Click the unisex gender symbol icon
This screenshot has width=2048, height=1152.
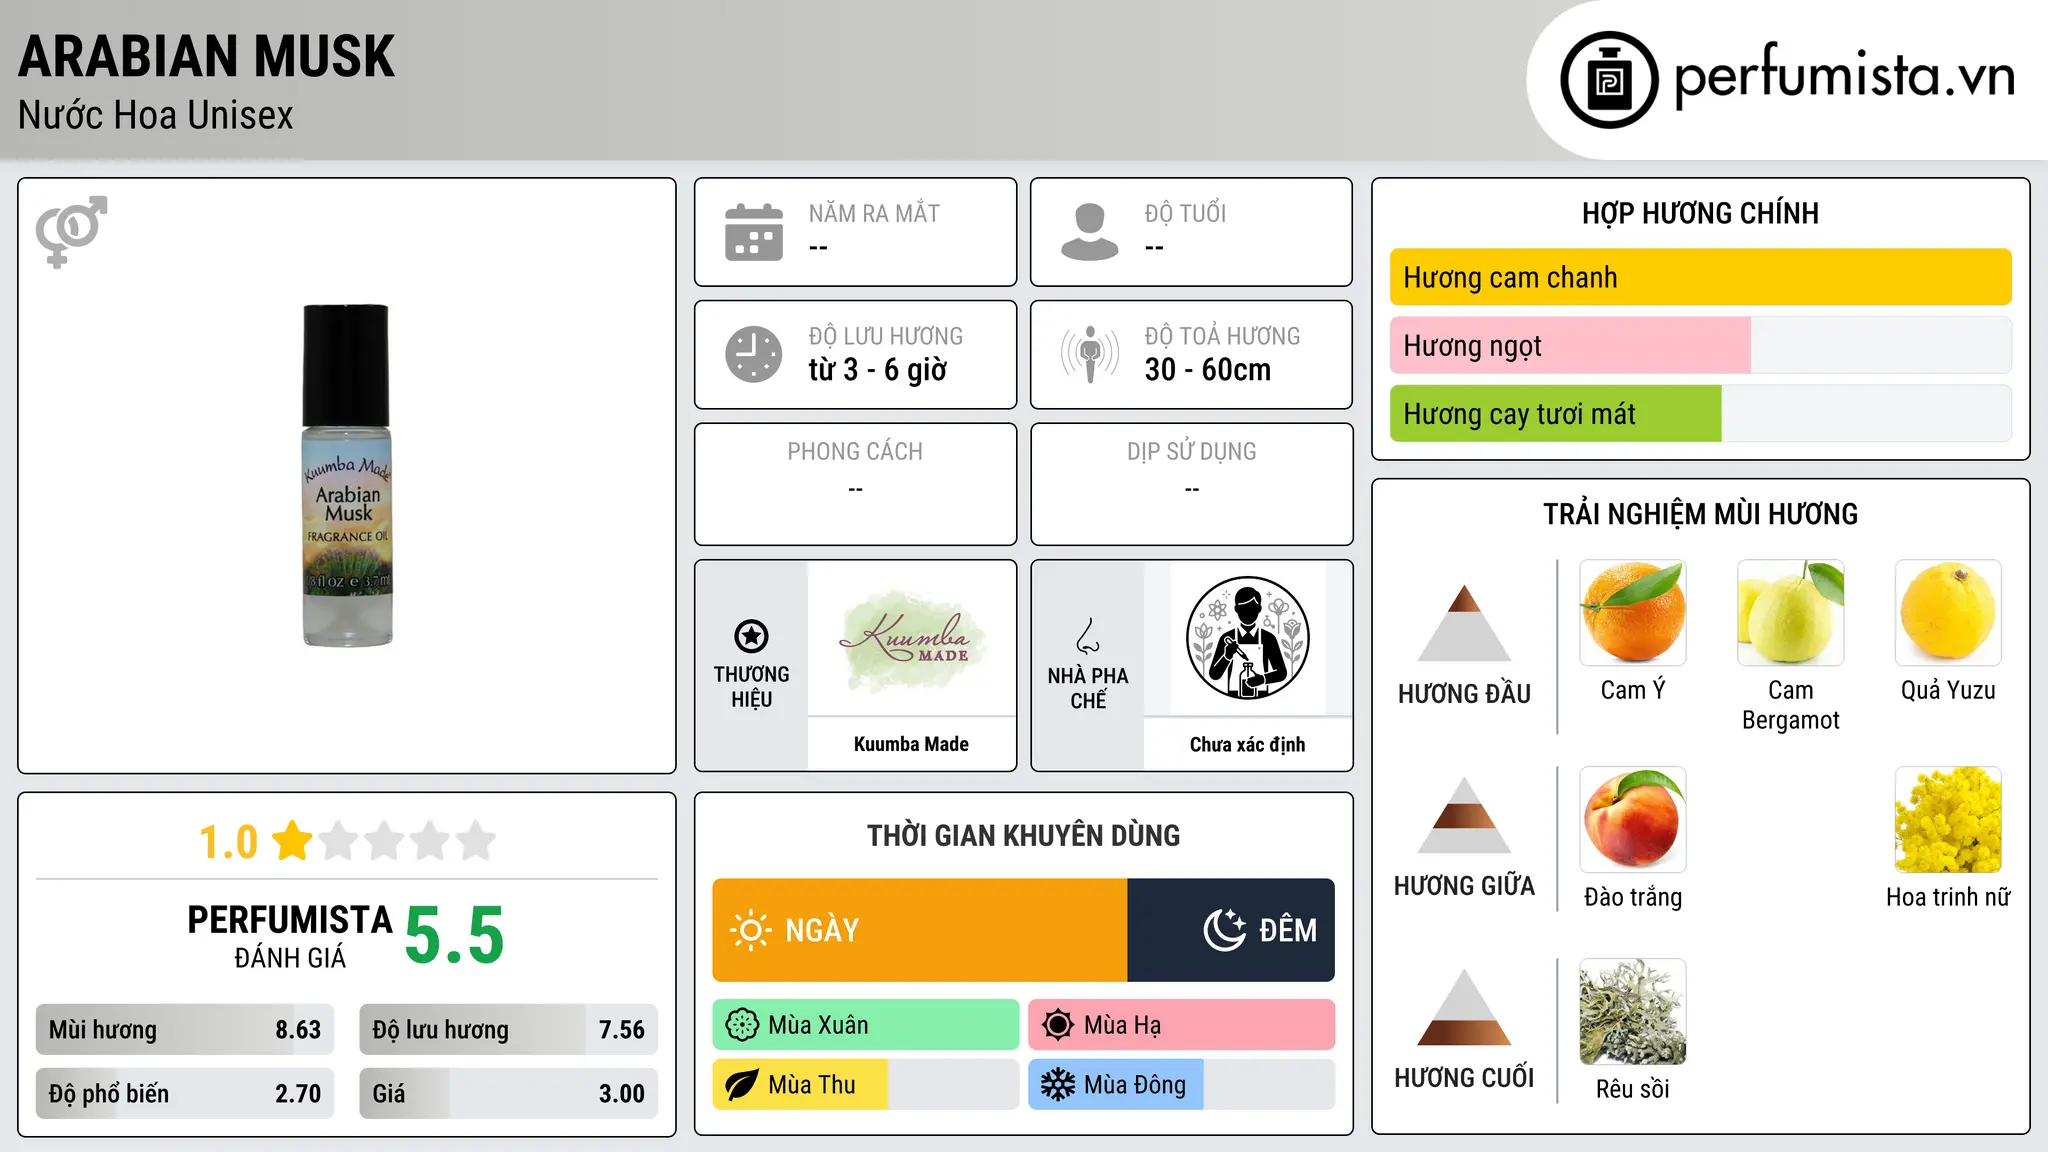71,231
